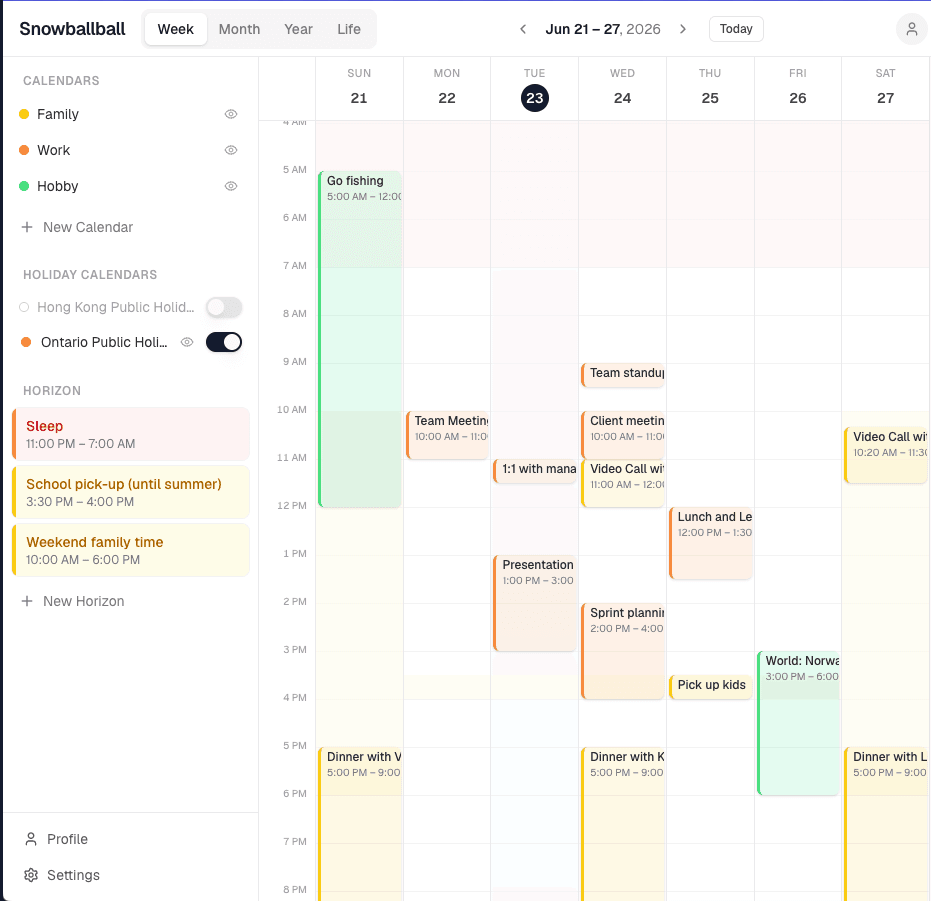
Task: Open Lunch and Learn event Thursday
Action: pos(711,543)
